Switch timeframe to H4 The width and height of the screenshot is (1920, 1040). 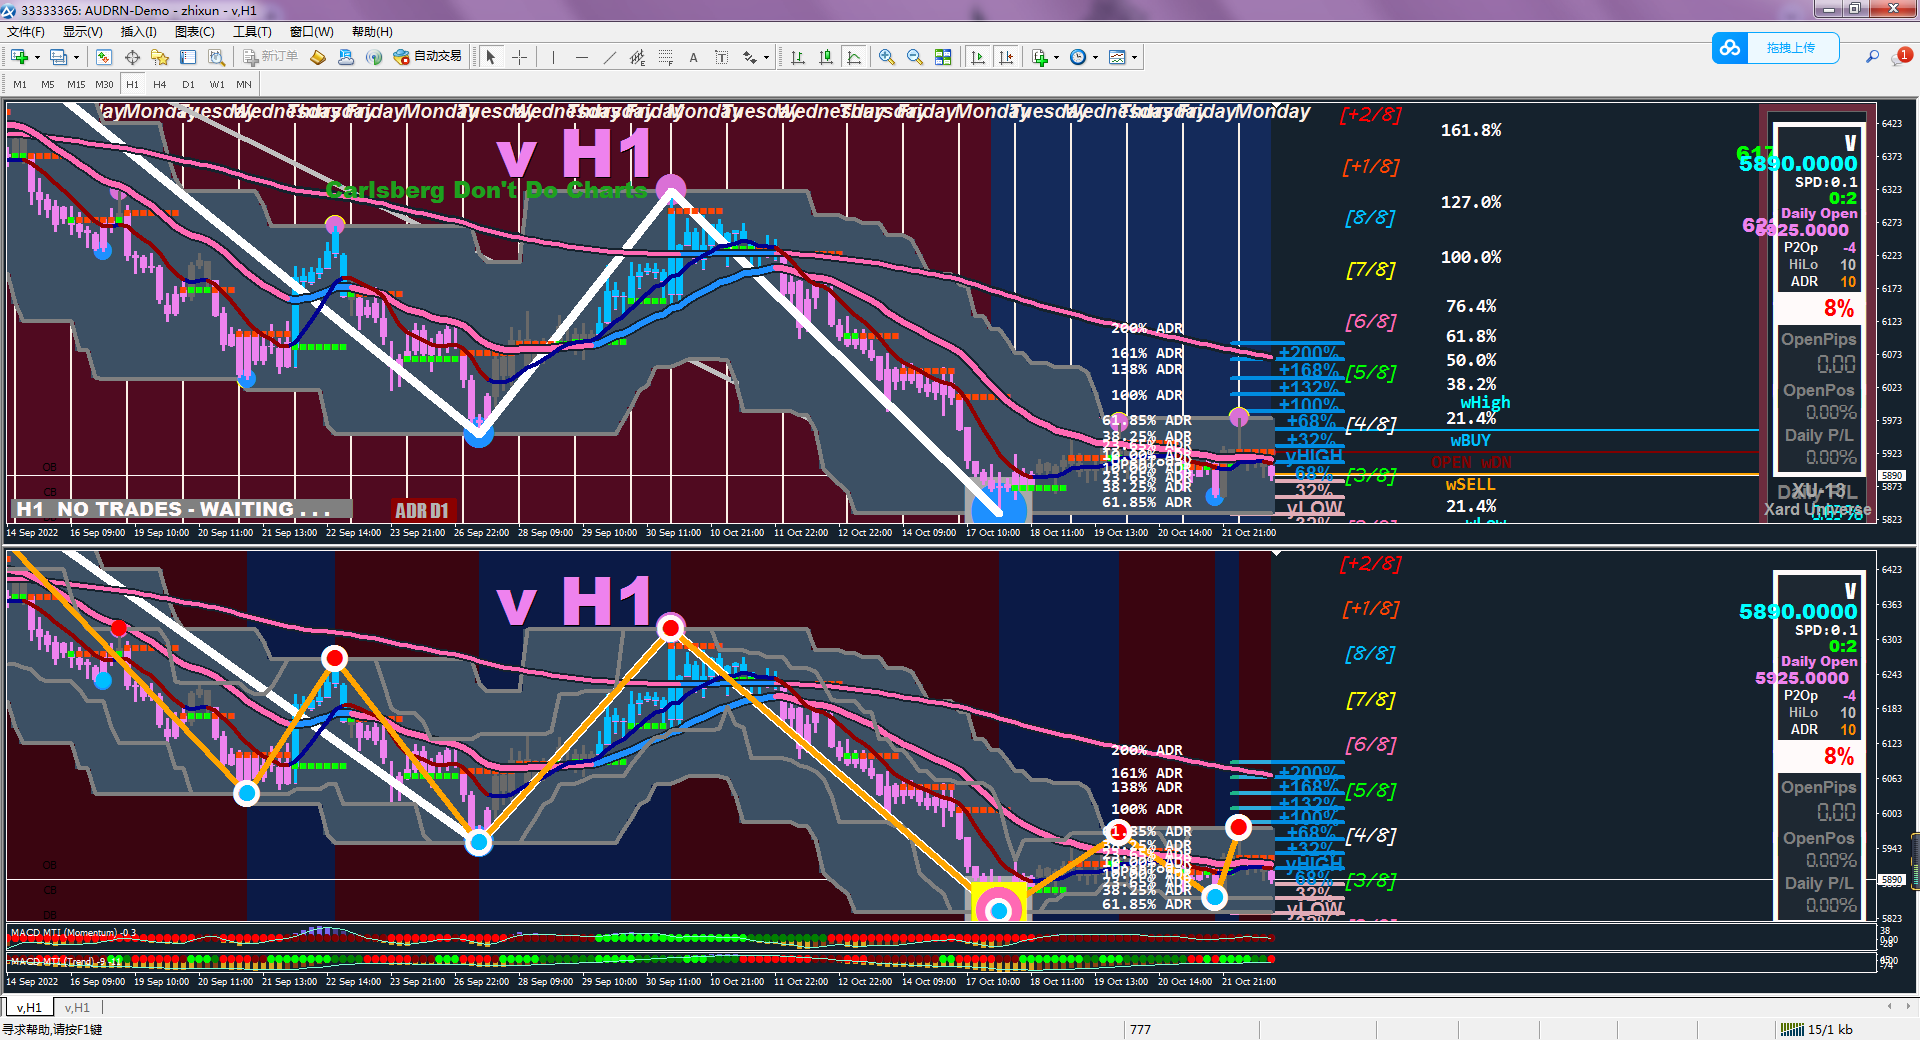tap(160, 84)
